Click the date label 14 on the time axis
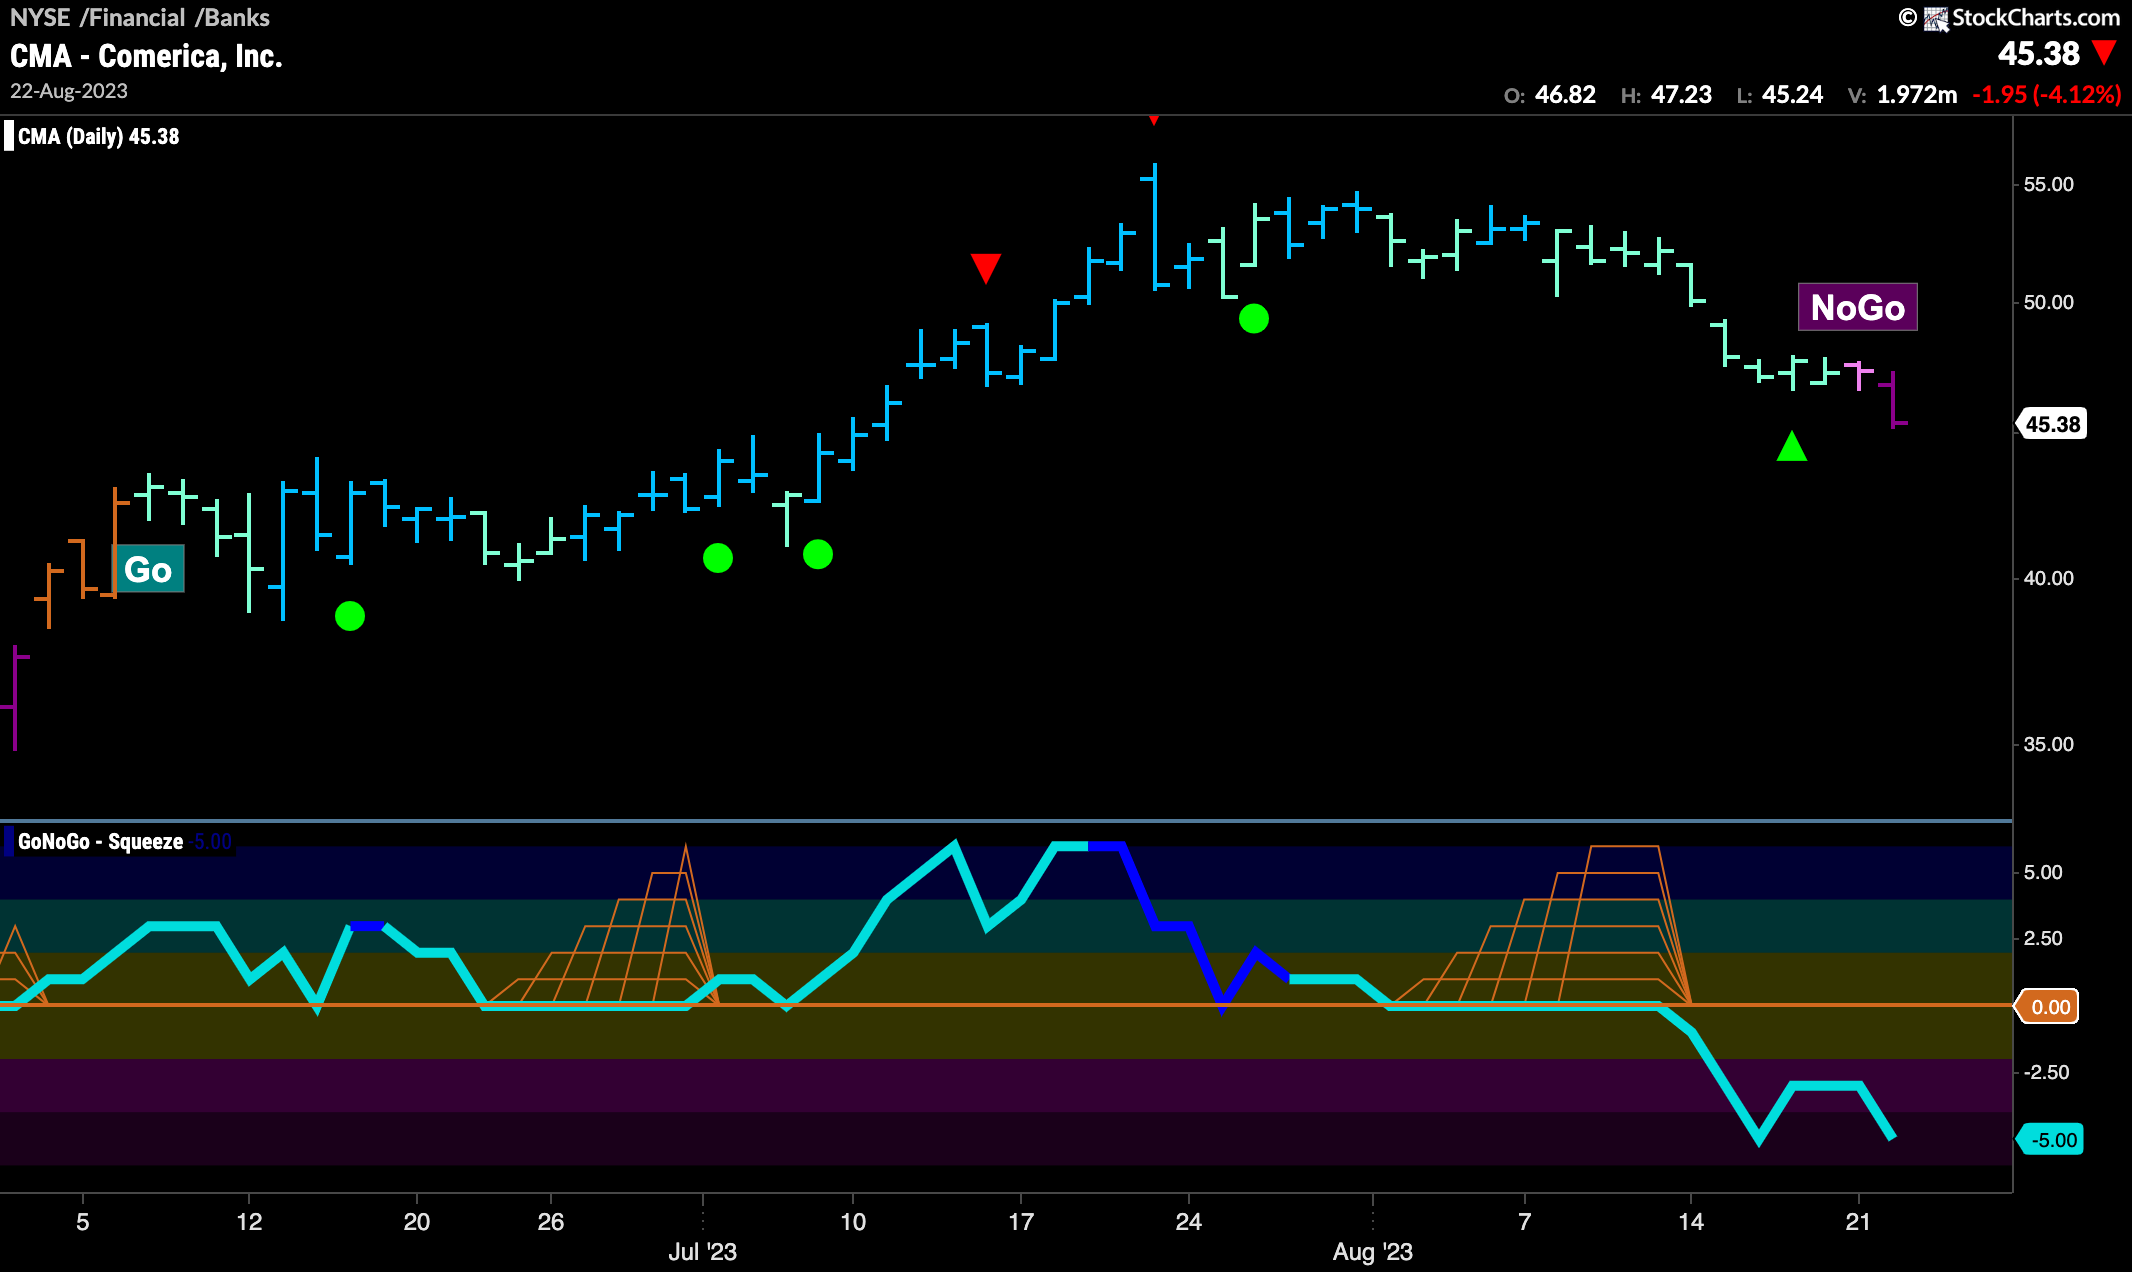2132x1272 pixels. tap(1691, 1221)
